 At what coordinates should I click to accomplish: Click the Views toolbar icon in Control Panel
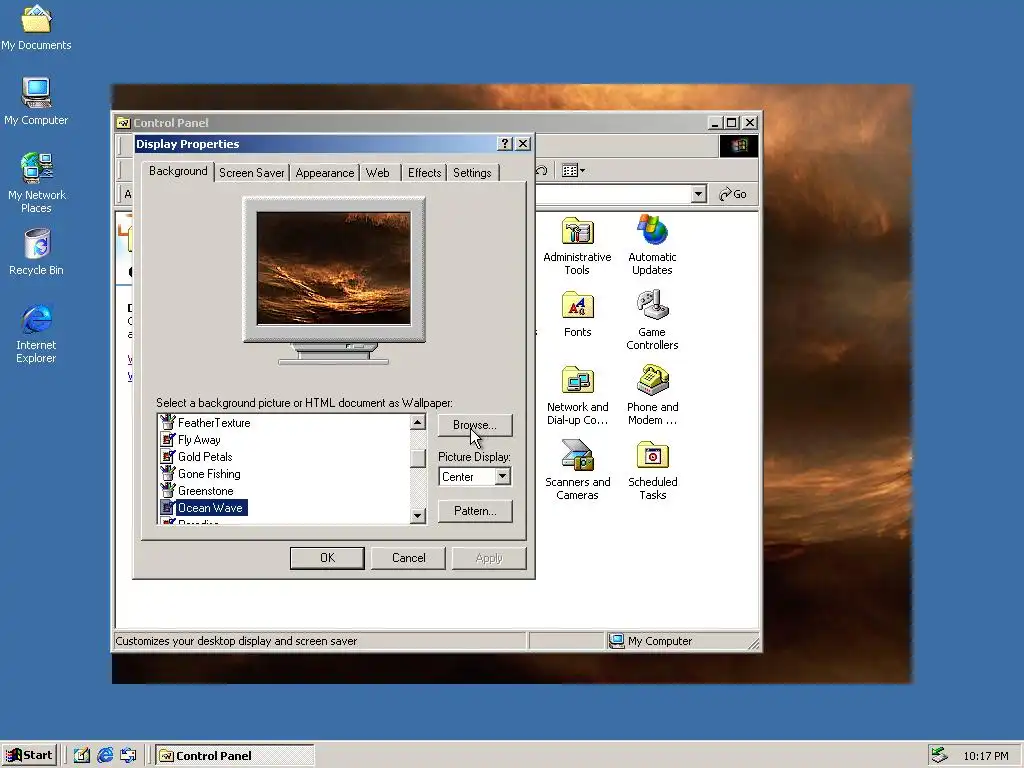coord(573,171)
